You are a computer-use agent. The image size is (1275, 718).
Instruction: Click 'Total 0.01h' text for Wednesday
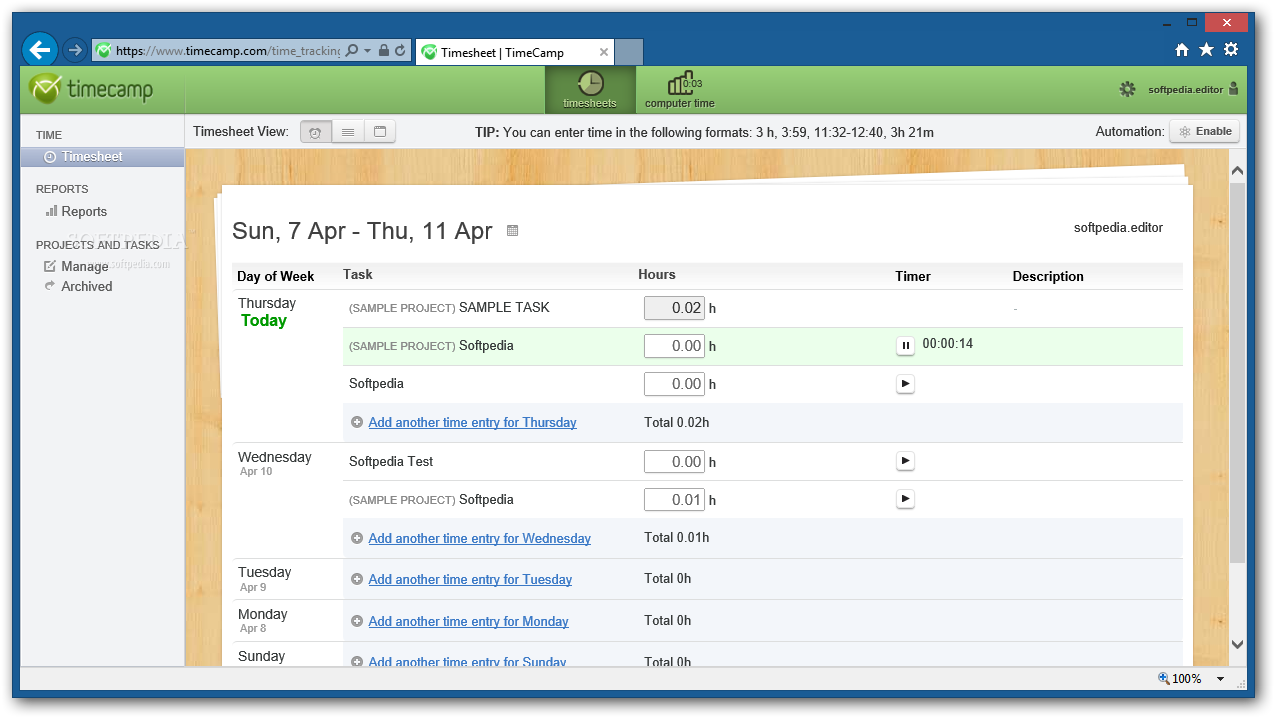[x=677, y=538]
